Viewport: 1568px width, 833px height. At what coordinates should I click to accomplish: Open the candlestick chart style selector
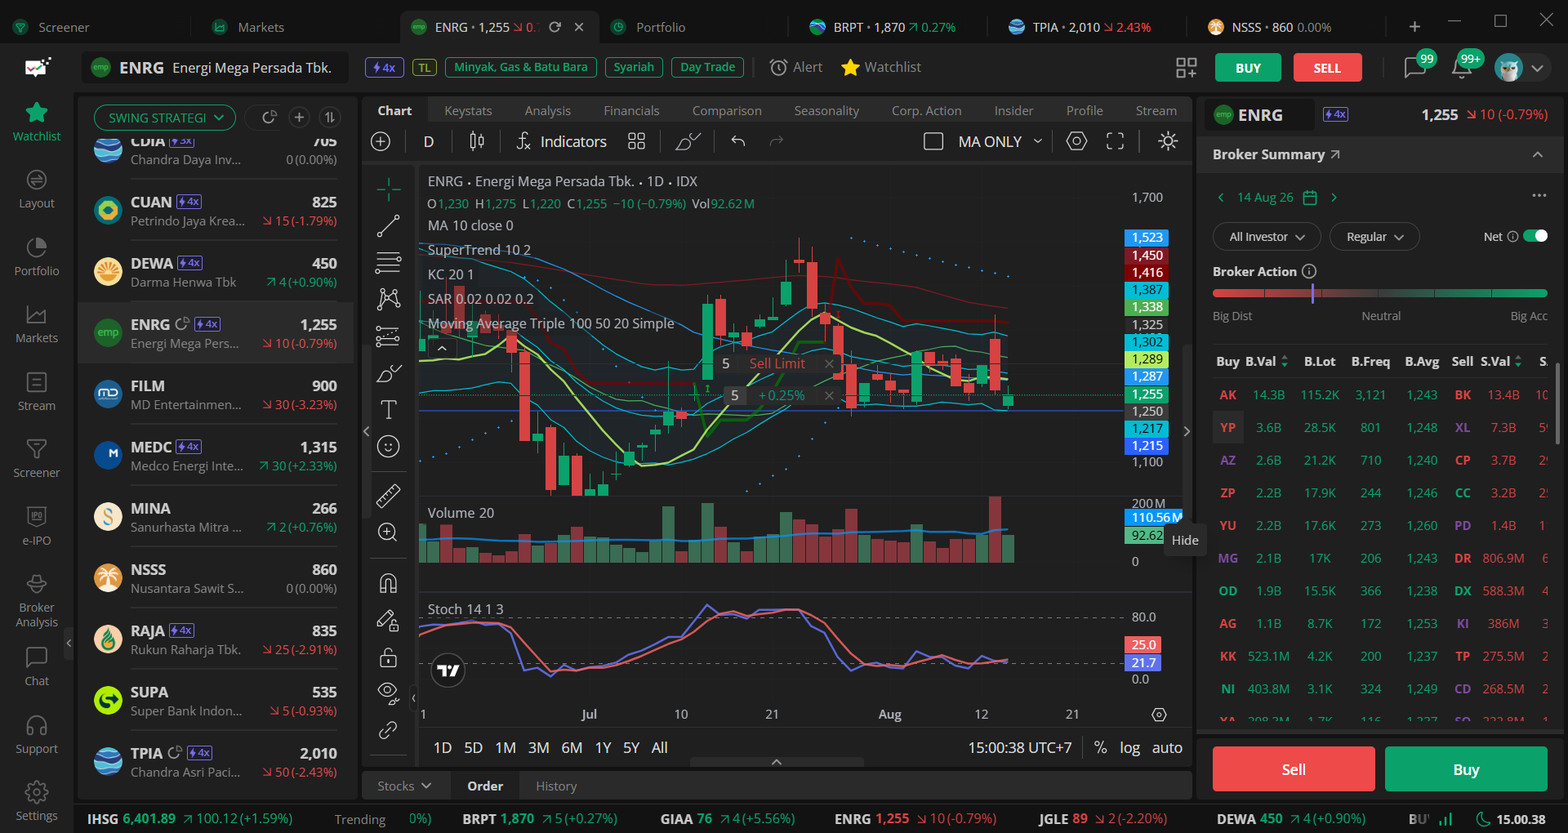pos(477,142)
